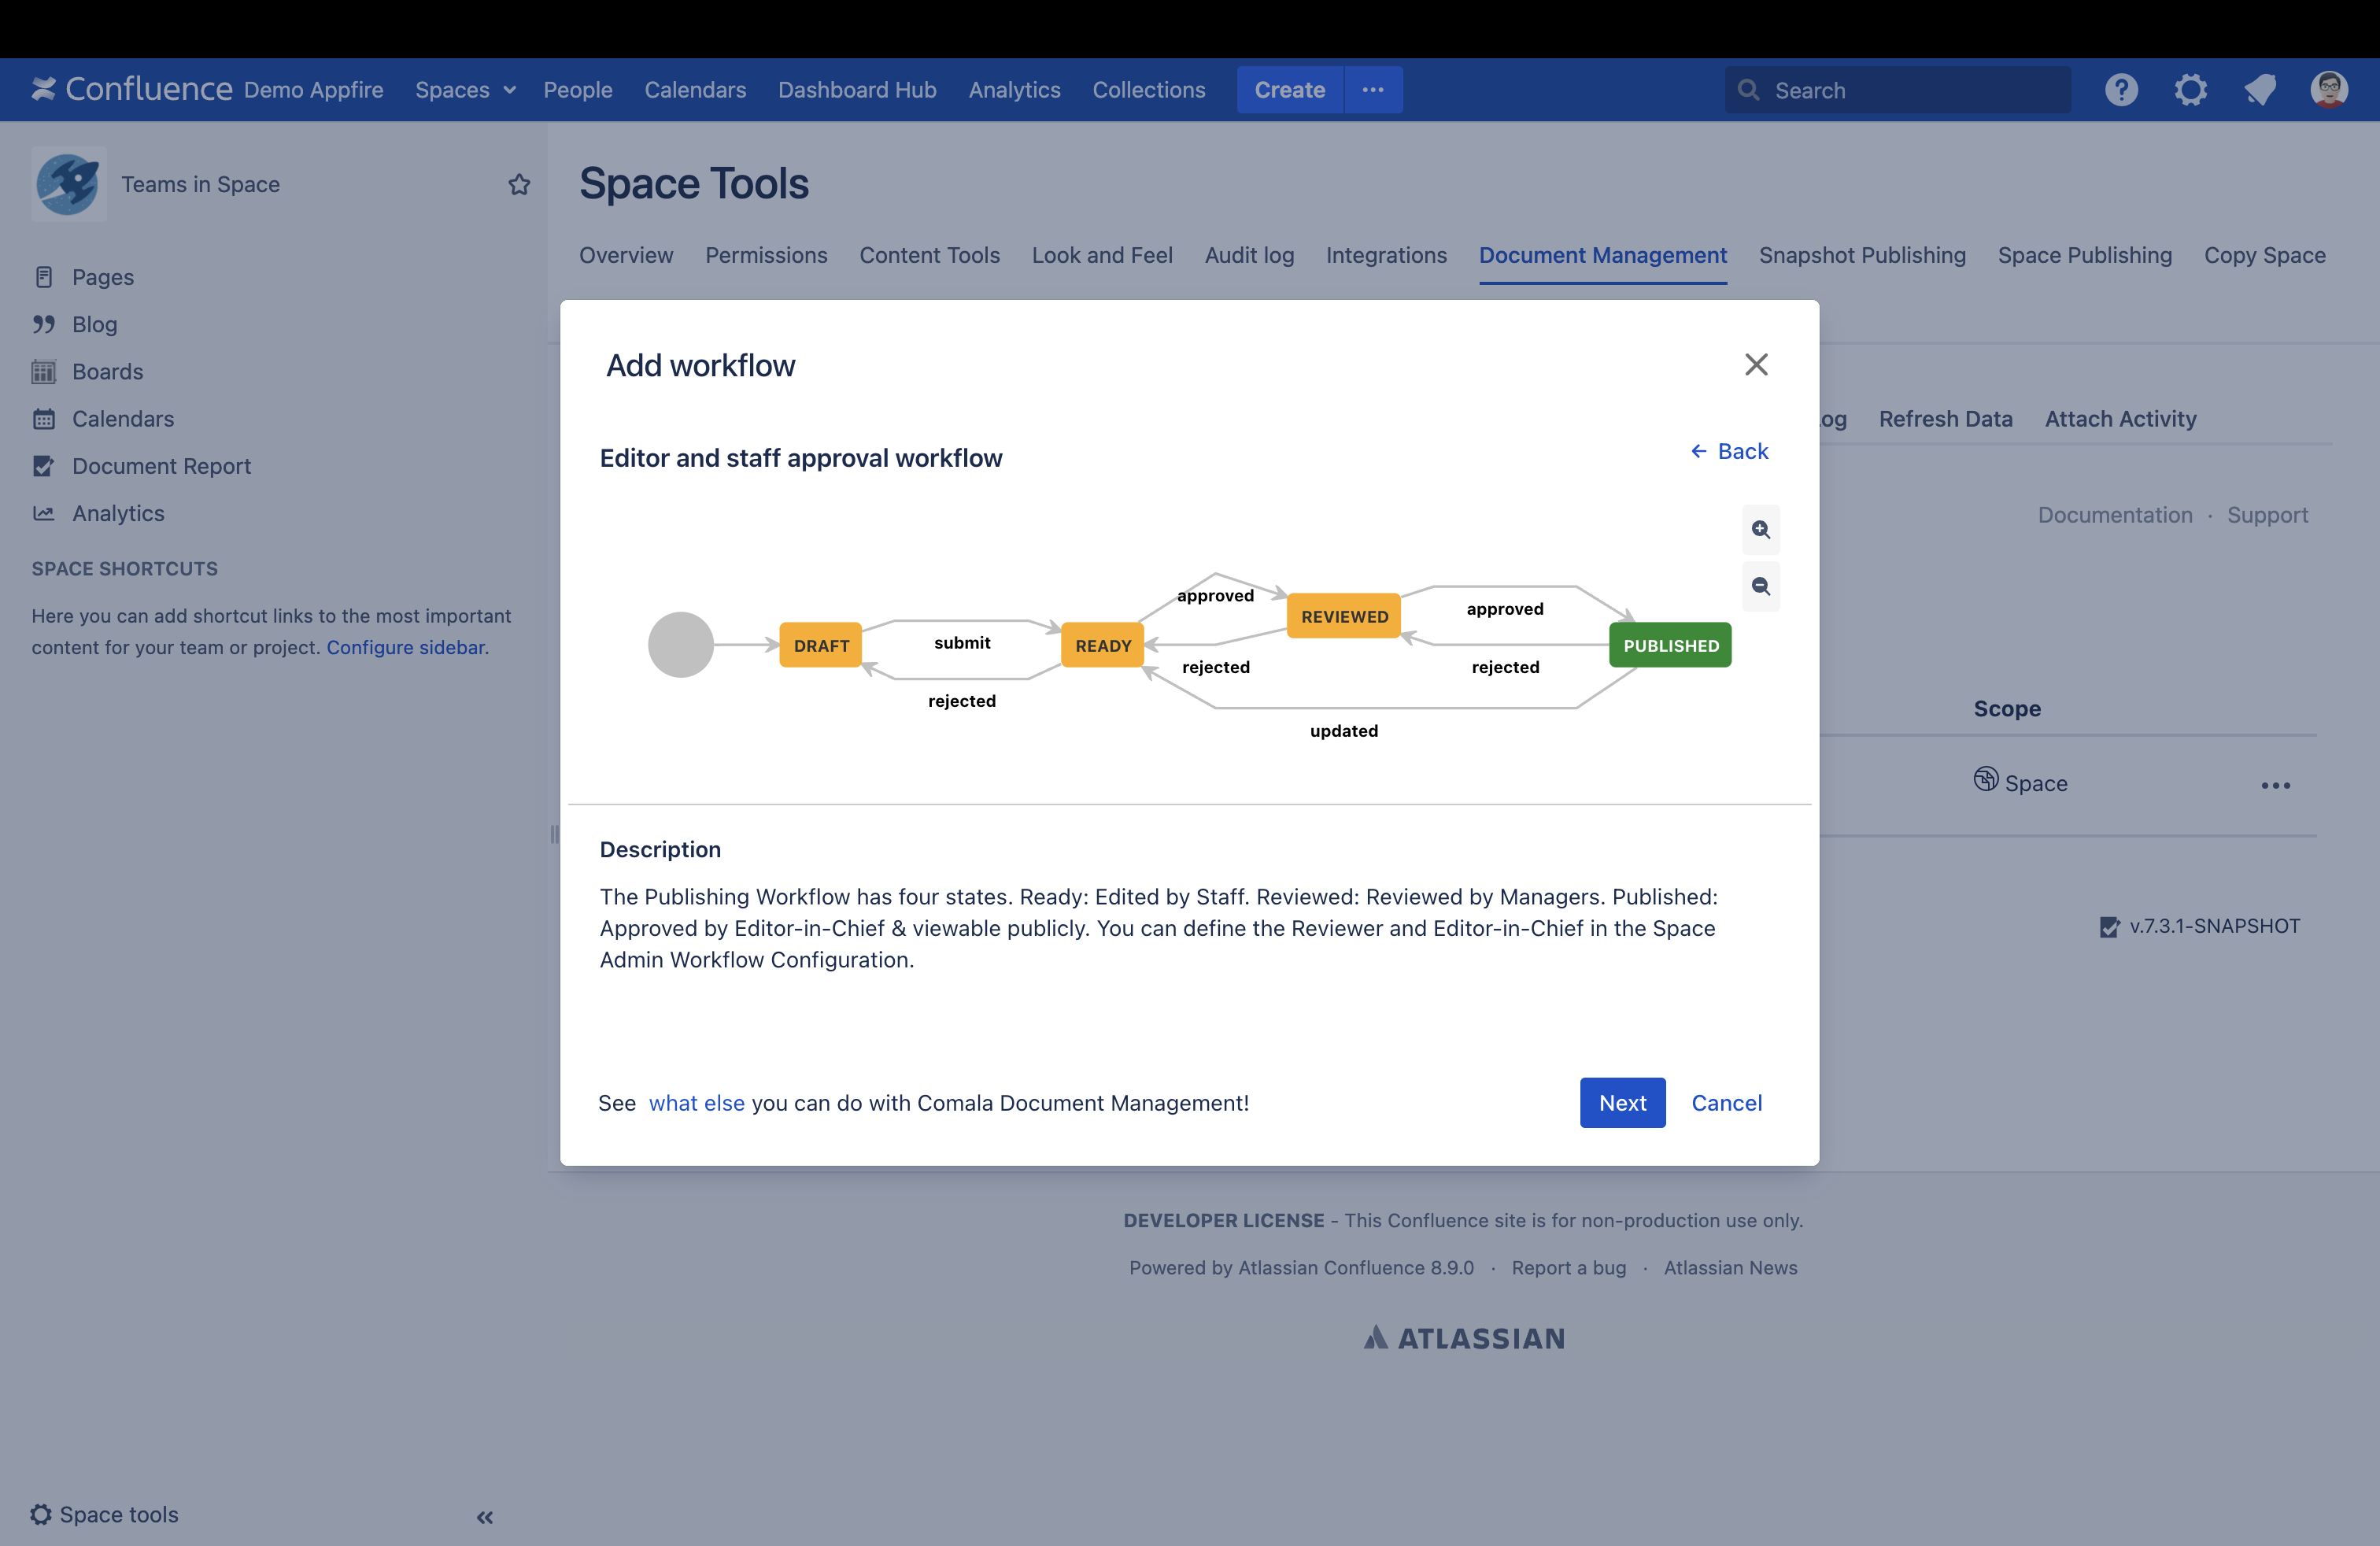Click the settings gear icon
This screenshot has width=2380, height=1546.
click(2190, 88)
